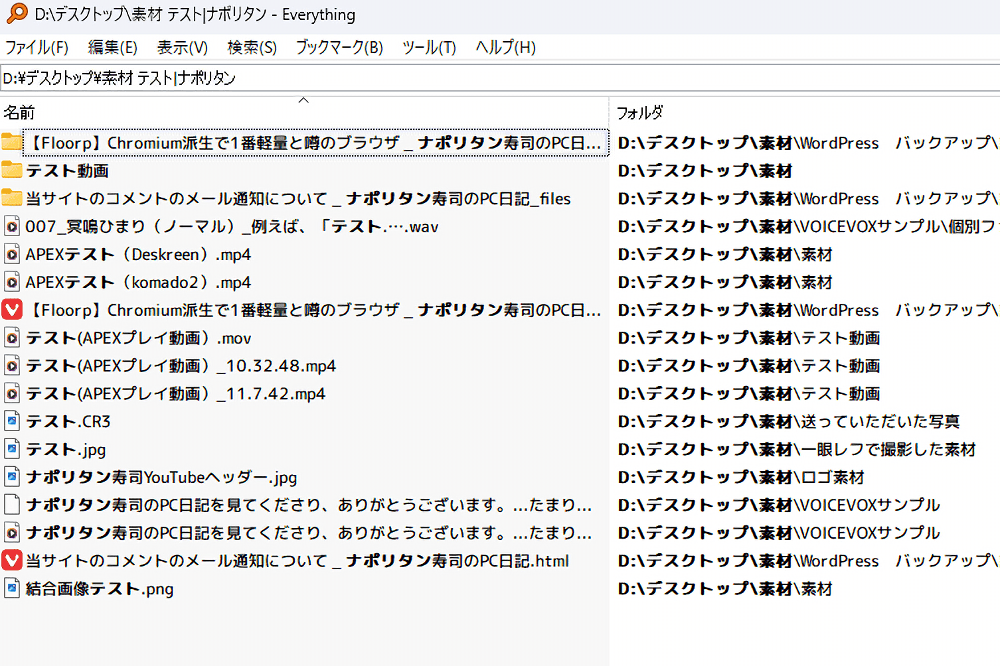The width and height of the screenshot is (1000, 666).
Task: Open the ブックマーク(B) menu
Action: 339,47
